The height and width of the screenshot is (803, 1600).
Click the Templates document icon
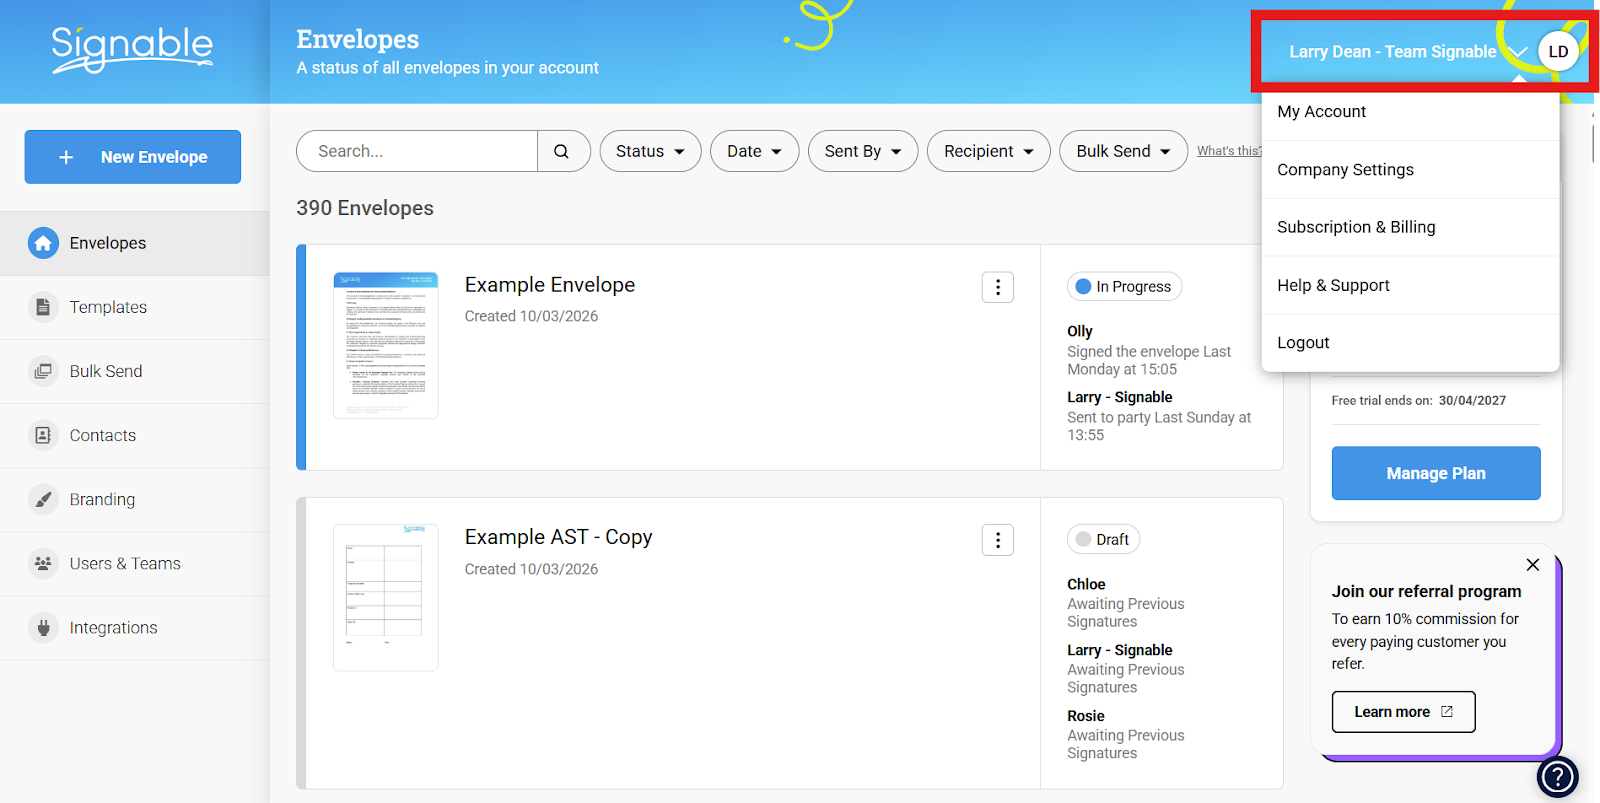tap(43, 307)
